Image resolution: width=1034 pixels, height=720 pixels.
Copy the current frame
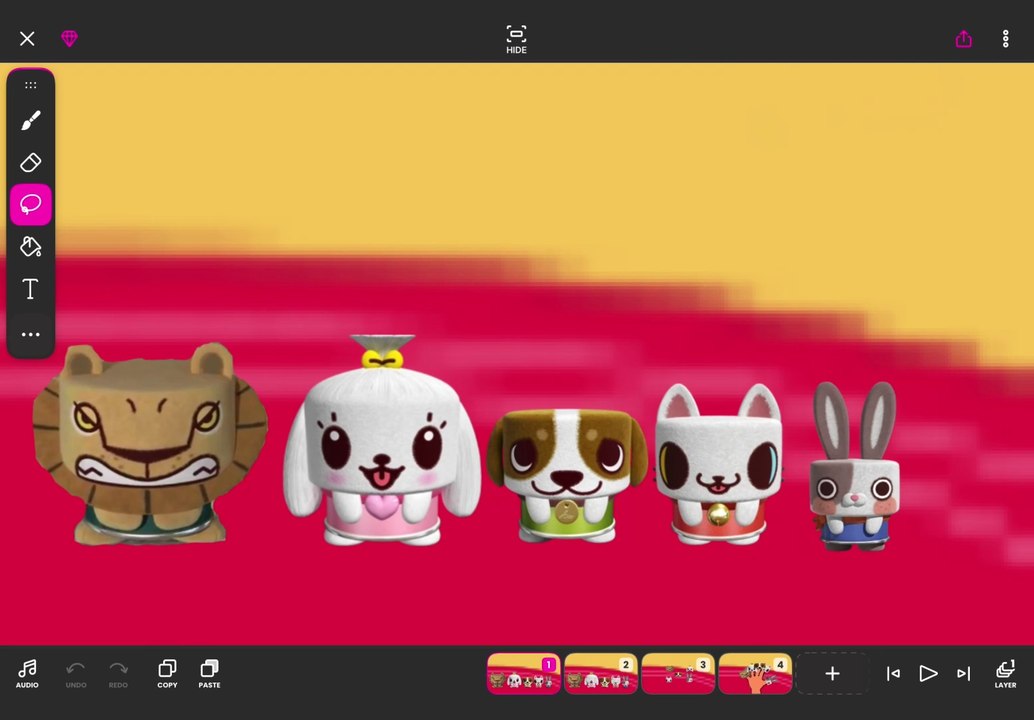167,674
